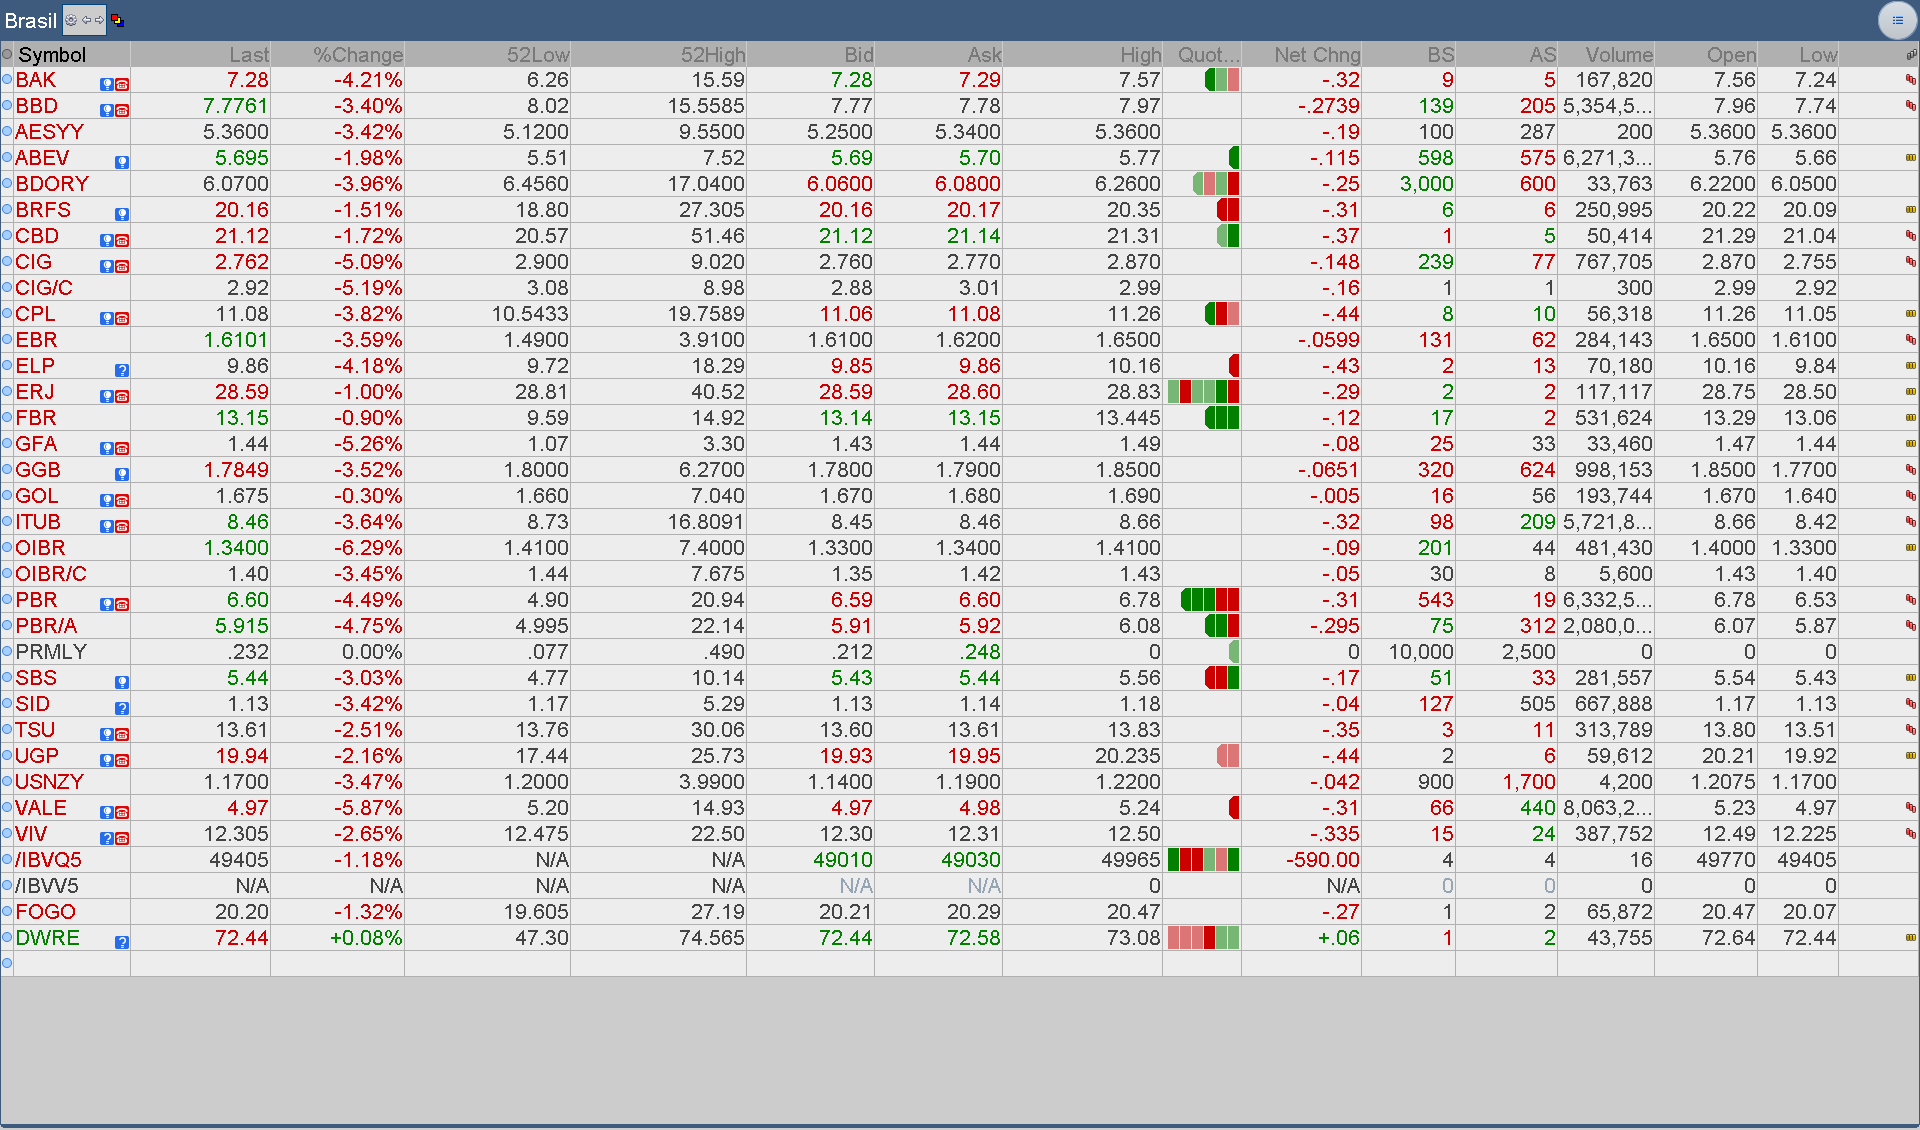Open the list menu button top right
1920x1130 pixels.
point(1897,20)
